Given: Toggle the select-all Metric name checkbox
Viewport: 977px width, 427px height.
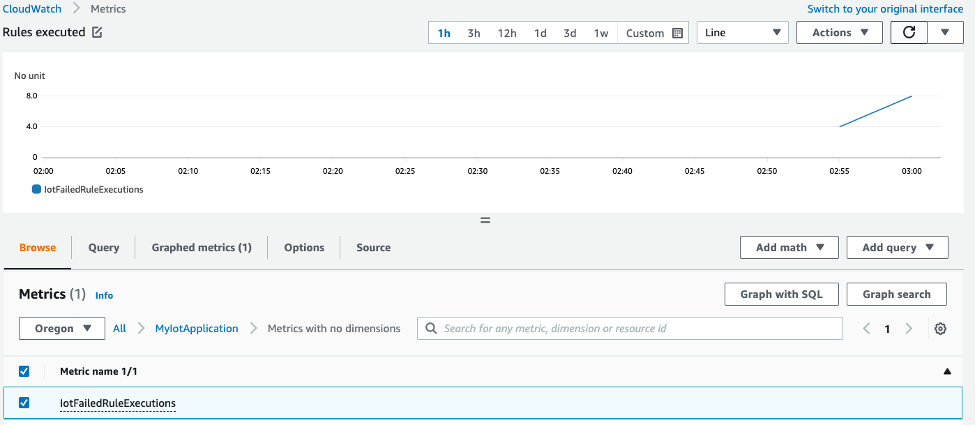Looking at the screenshot, I should coord(24,372).
